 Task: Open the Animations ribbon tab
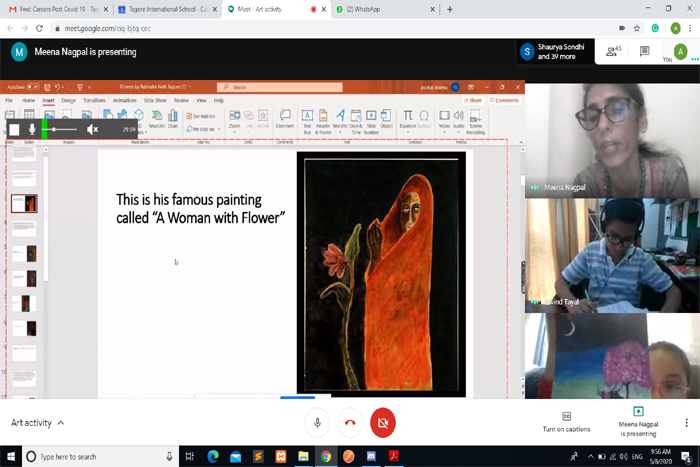click(125, 100)
